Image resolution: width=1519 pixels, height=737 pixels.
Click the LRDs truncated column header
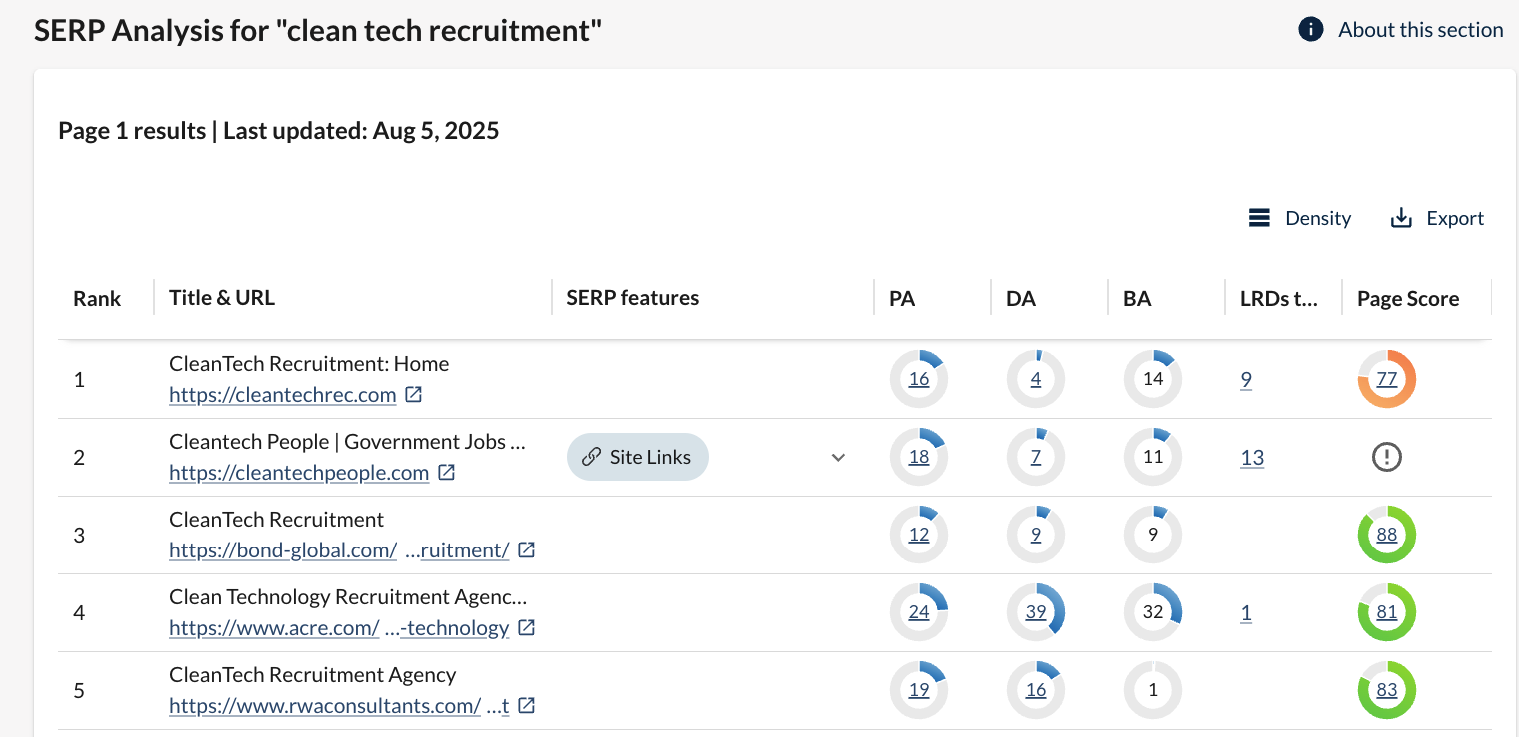1278,298
